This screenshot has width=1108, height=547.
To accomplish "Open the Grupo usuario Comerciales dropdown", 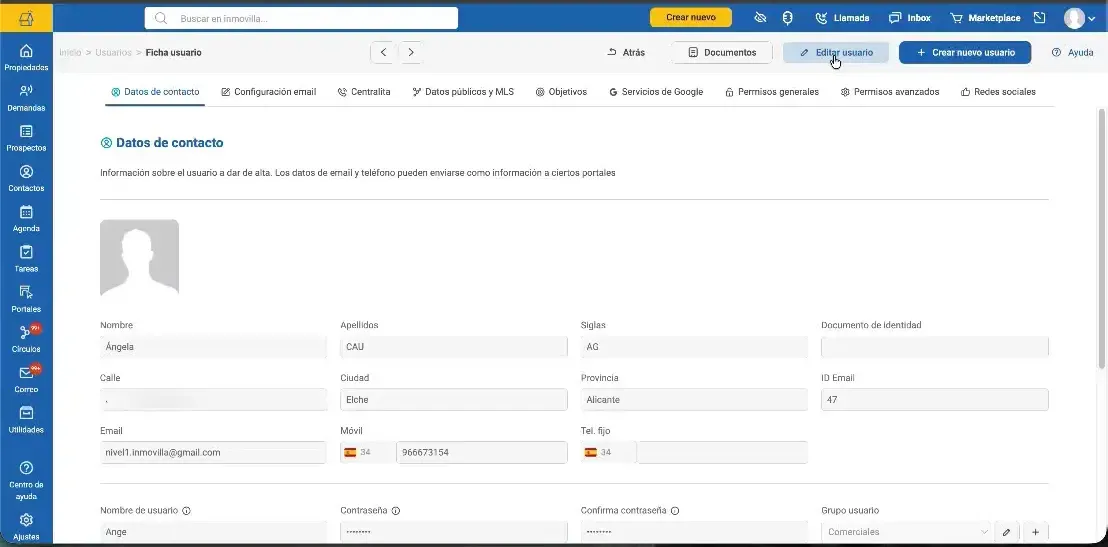I will pyautogui.click(x=907, y=531).
